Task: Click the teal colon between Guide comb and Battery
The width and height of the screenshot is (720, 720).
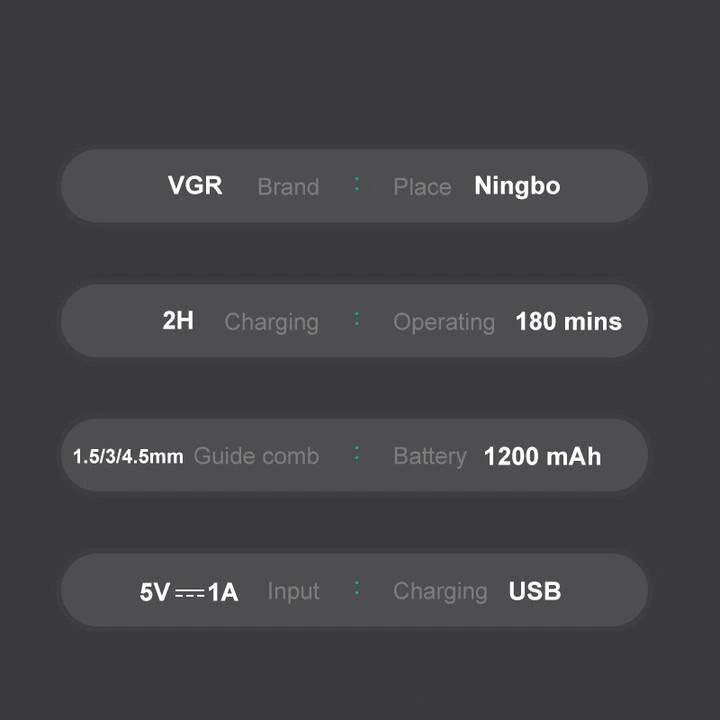Action: (x=356, y=455)
